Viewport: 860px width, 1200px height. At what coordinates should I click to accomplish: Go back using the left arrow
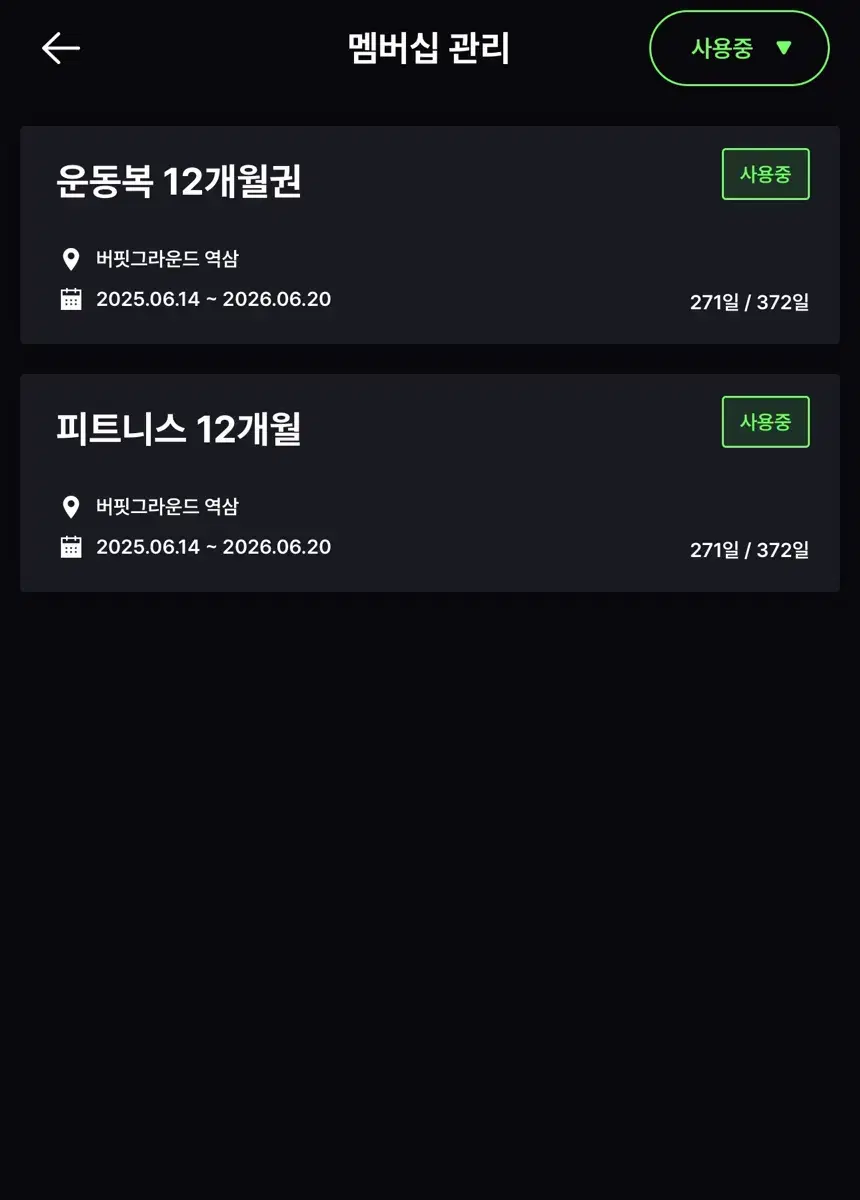point(61,48)
